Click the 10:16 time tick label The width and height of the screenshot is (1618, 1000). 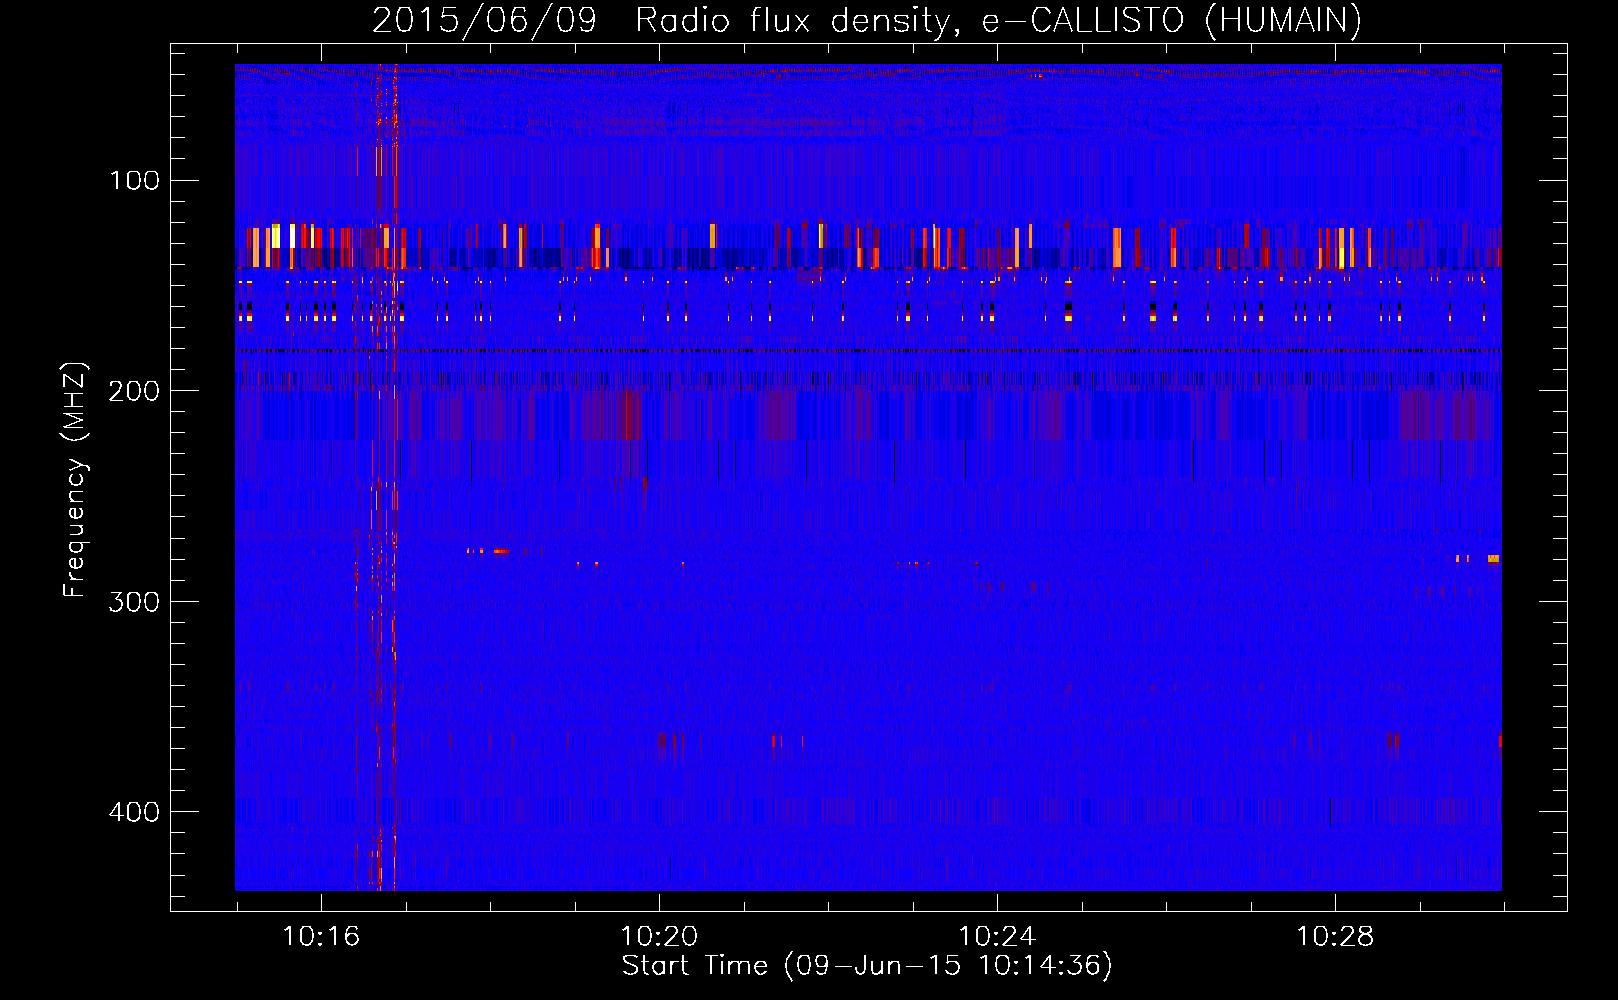pos(321,936)
